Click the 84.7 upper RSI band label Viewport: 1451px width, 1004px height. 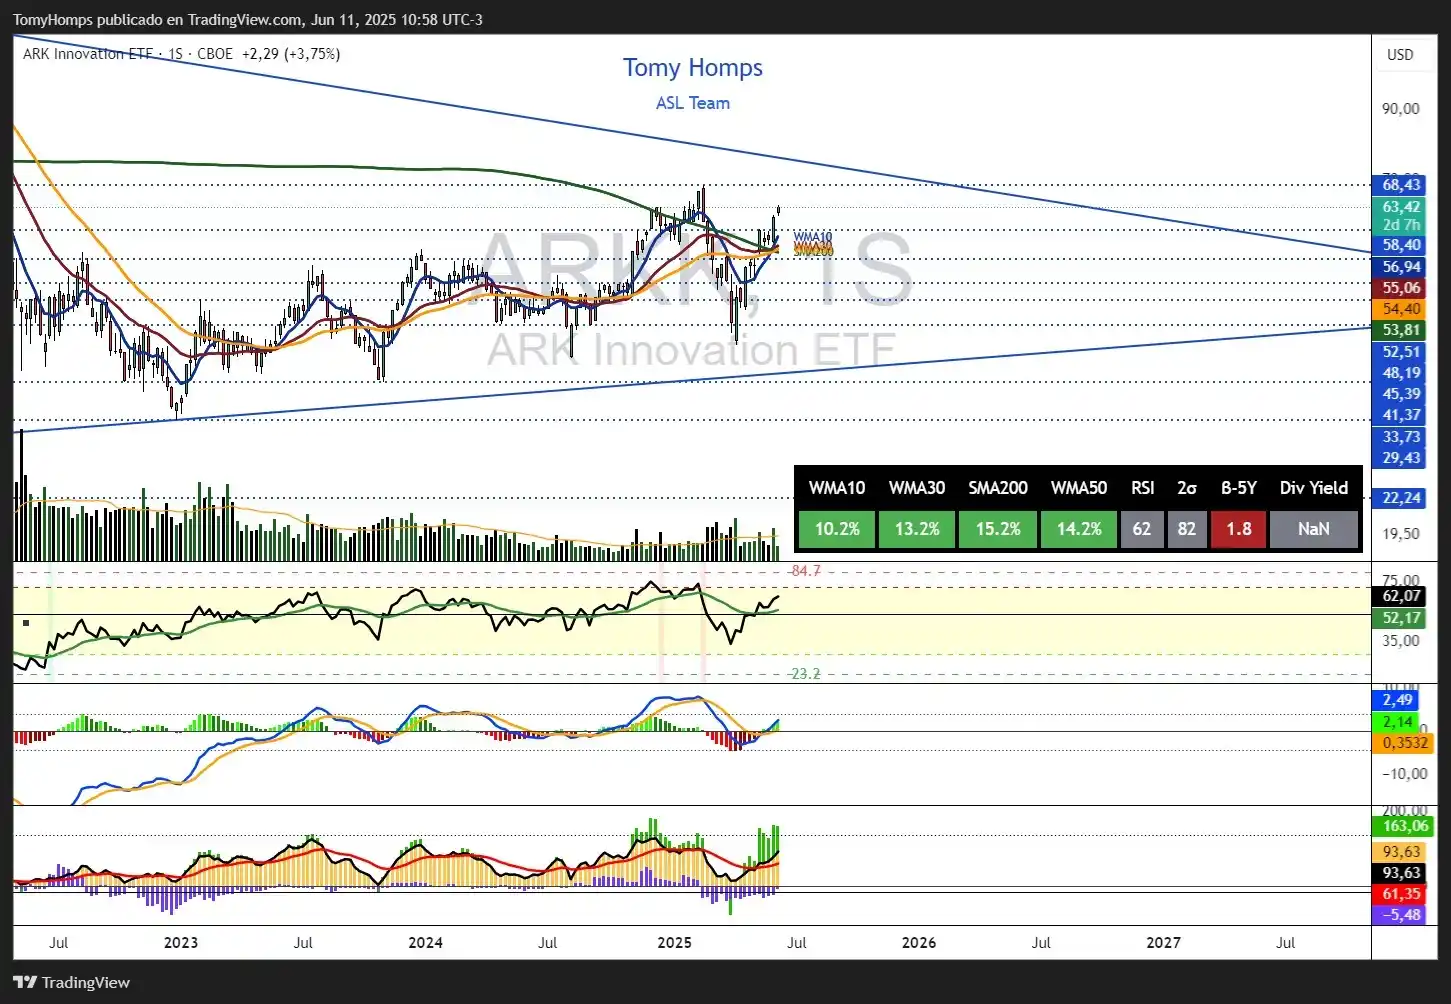click(805, 571)
